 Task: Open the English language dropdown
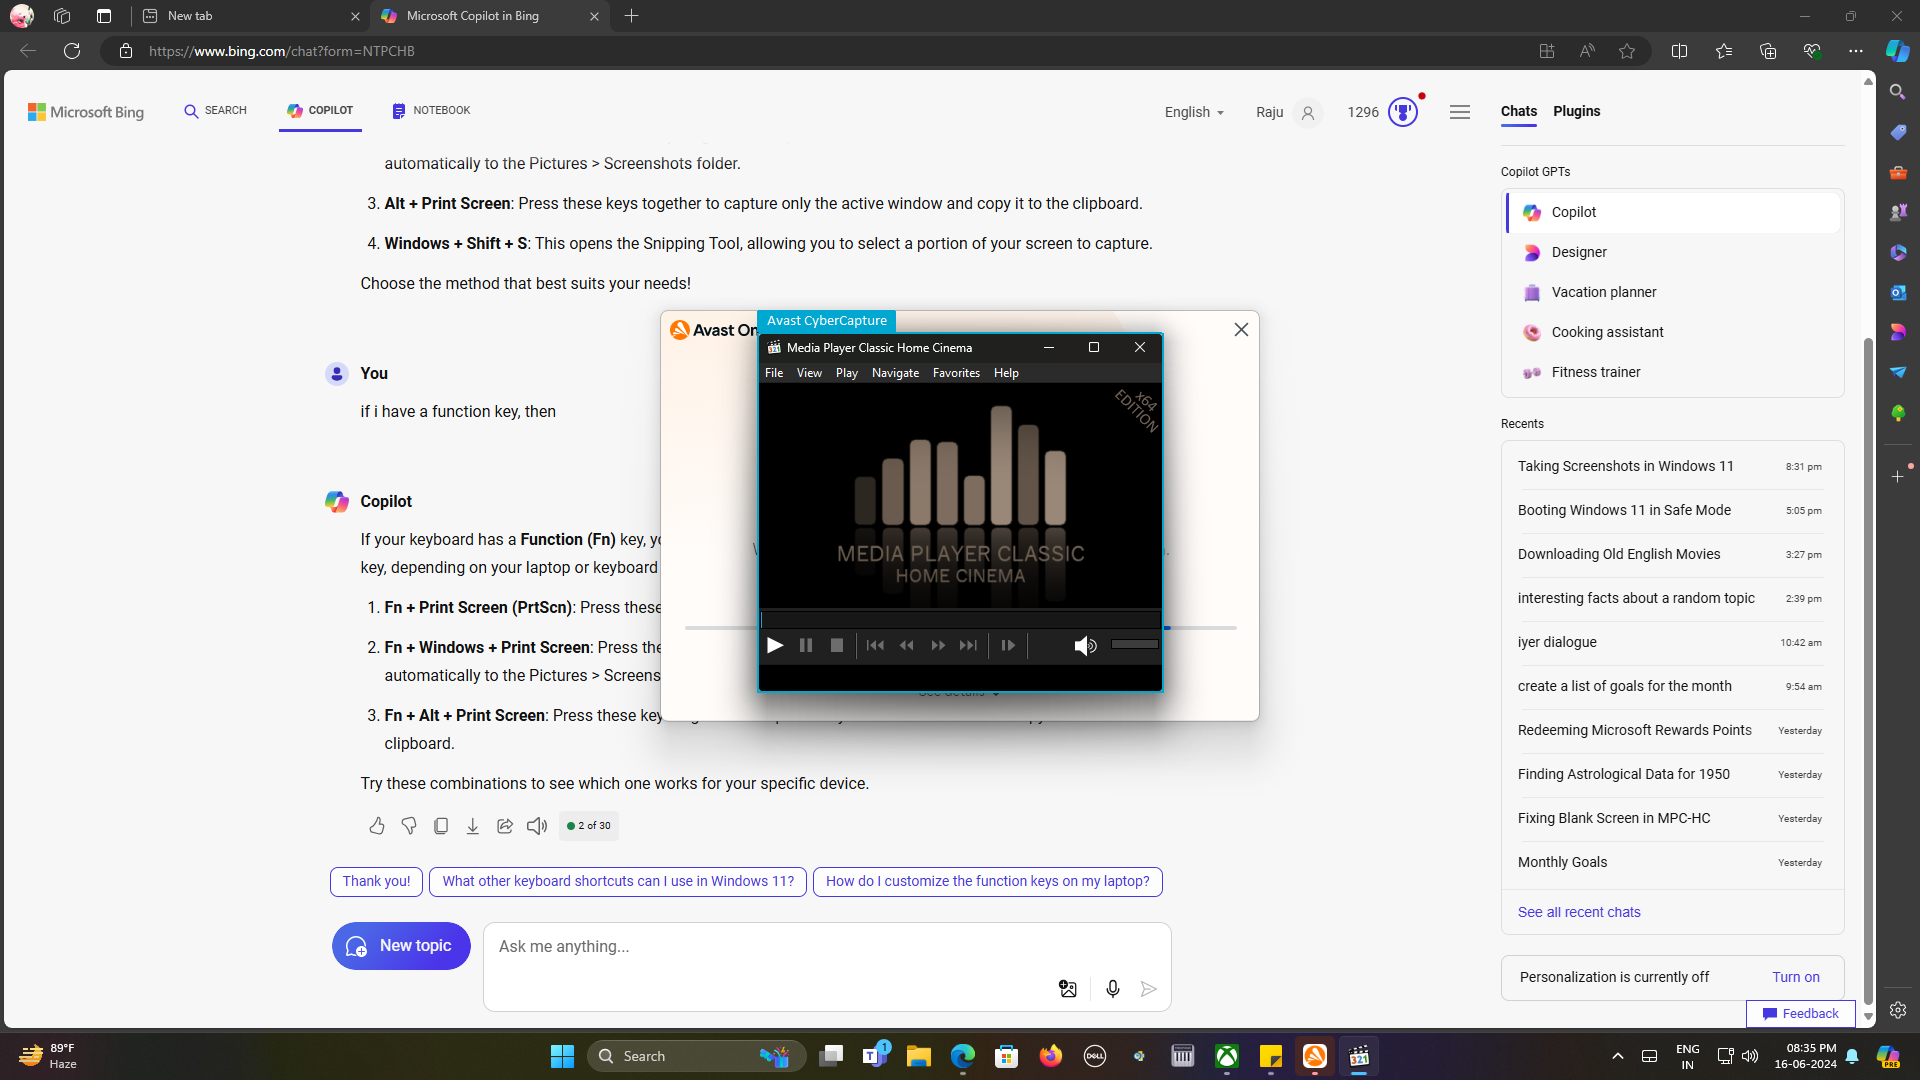coord(1194,113)
